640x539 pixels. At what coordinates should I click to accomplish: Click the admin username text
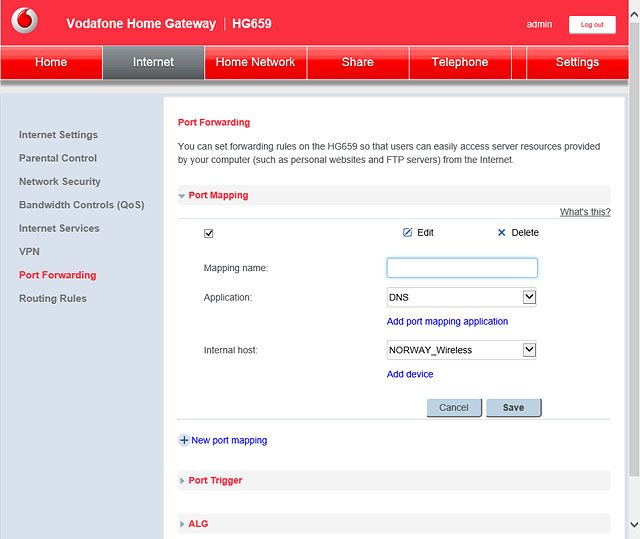(539, 24)
